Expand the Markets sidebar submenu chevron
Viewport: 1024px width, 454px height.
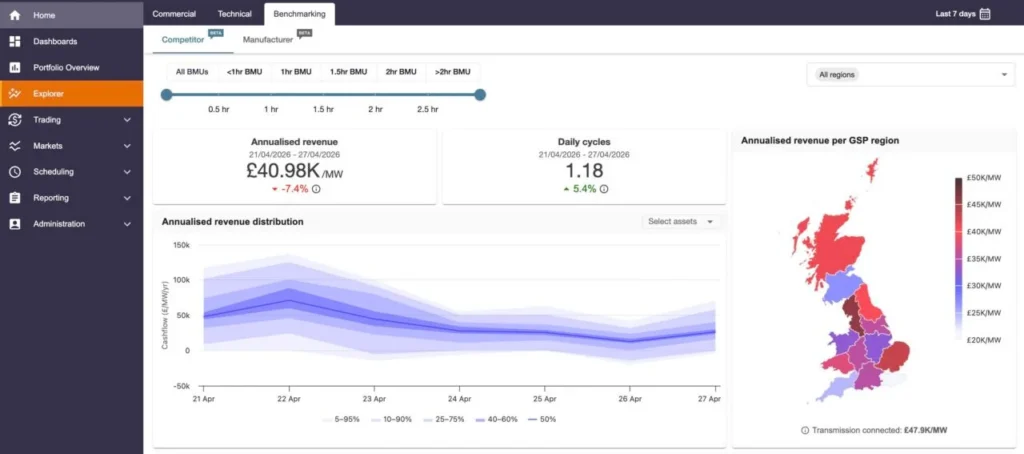[127, 146]
